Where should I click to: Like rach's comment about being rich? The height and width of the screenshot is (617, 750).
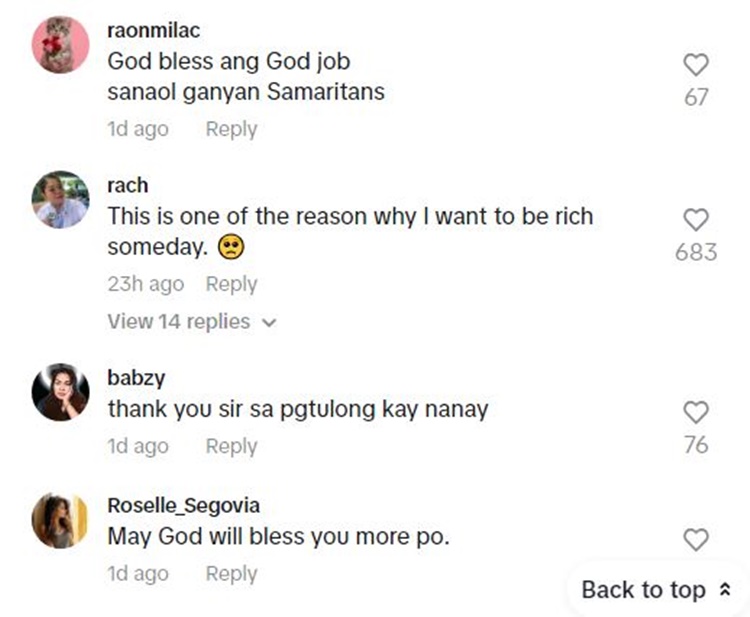pos(695,220)
